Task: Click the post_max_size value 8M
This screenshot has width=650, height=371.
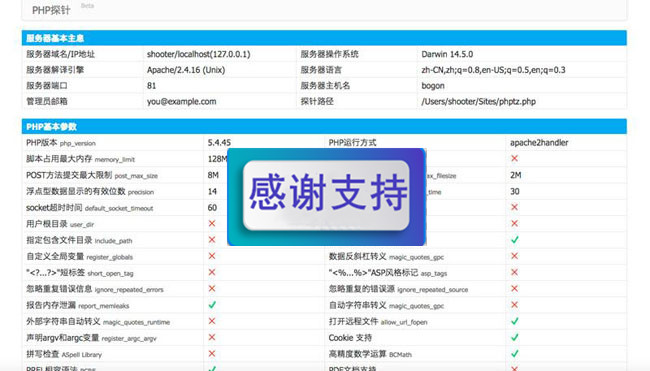Action: (x=213, y=175)
